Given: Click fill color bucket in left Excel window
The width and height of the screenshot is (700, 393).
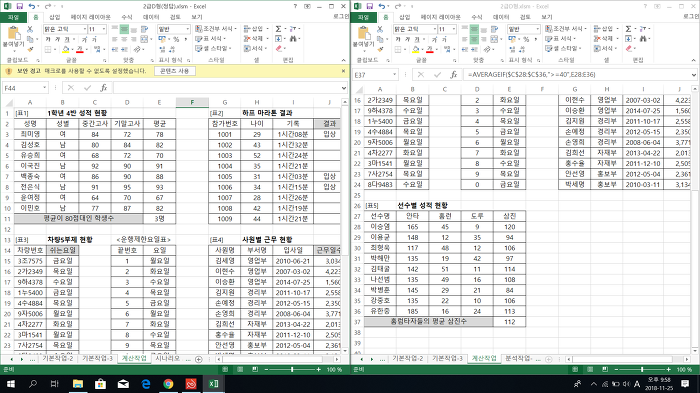Looking at the screenshot, I should pyautogui.click(x=66, y=49).
